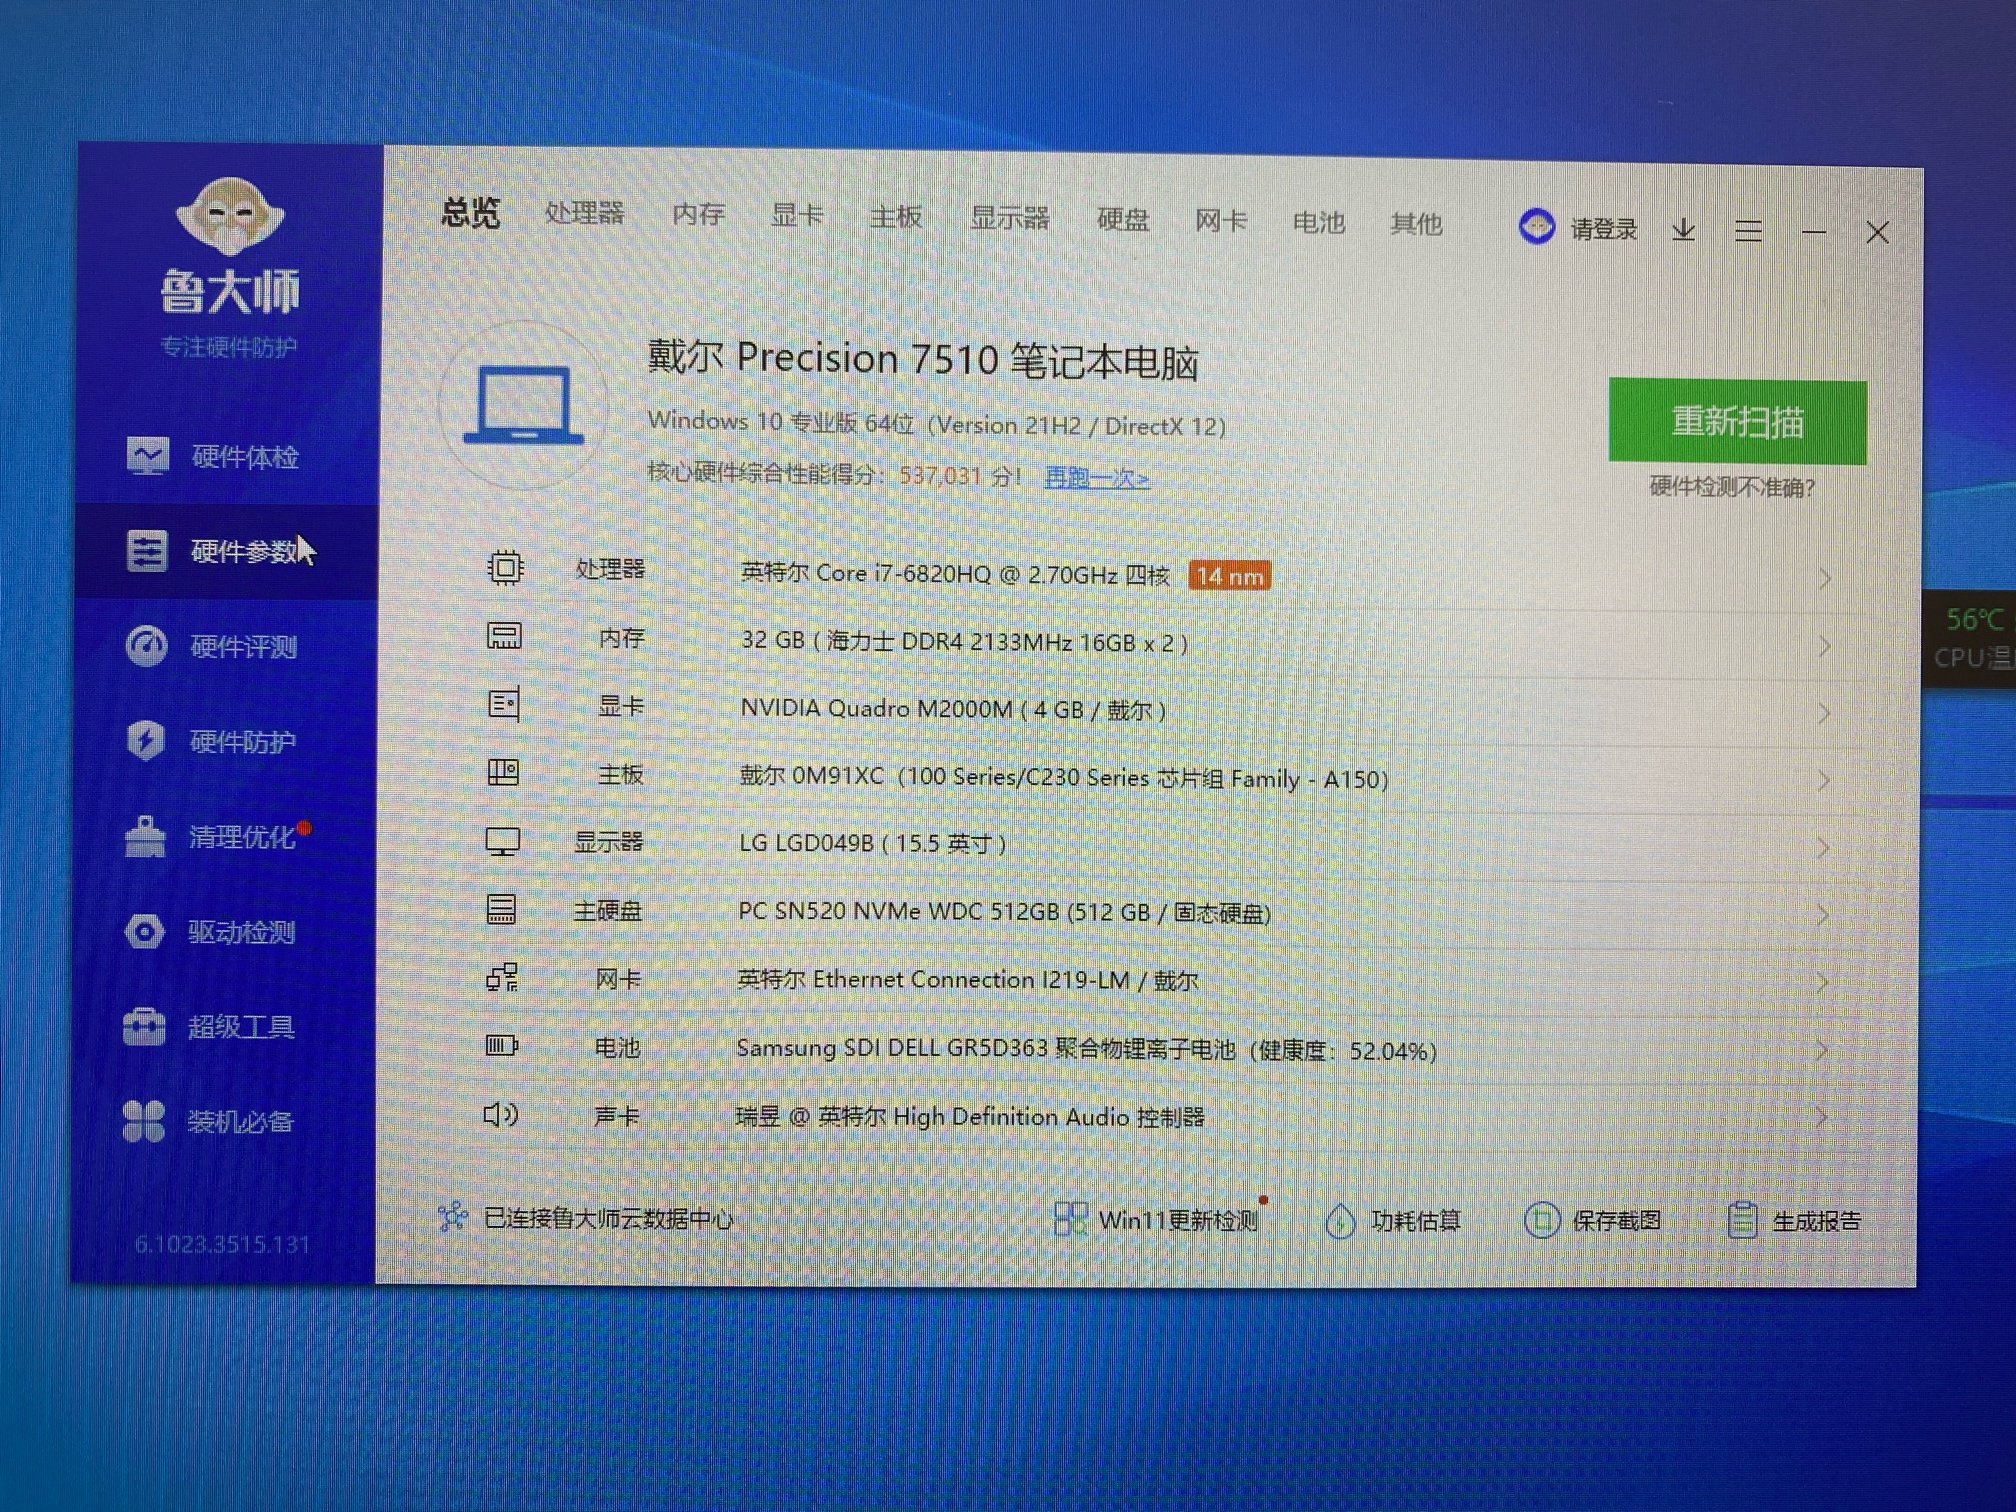This screenshot has height=1512, width=2016.
Task: Click the green 重新扫描 rescan button
Action: click(x=1737, y=421)
